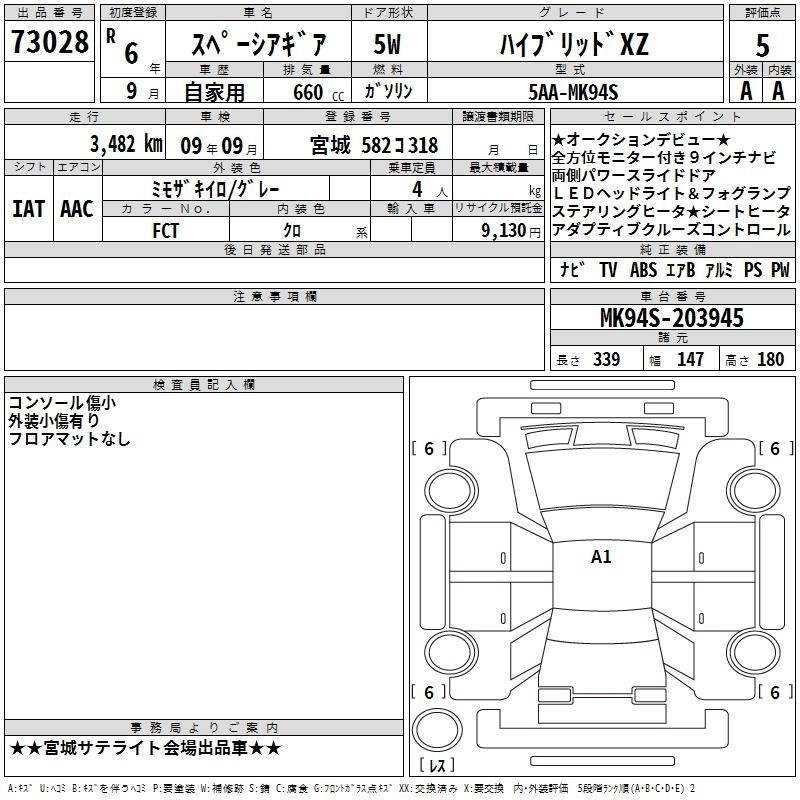The image size is (800, 800).
Task: Click the car name スペーシアギア
Action: pyautogui.click(x=257, y=43)
